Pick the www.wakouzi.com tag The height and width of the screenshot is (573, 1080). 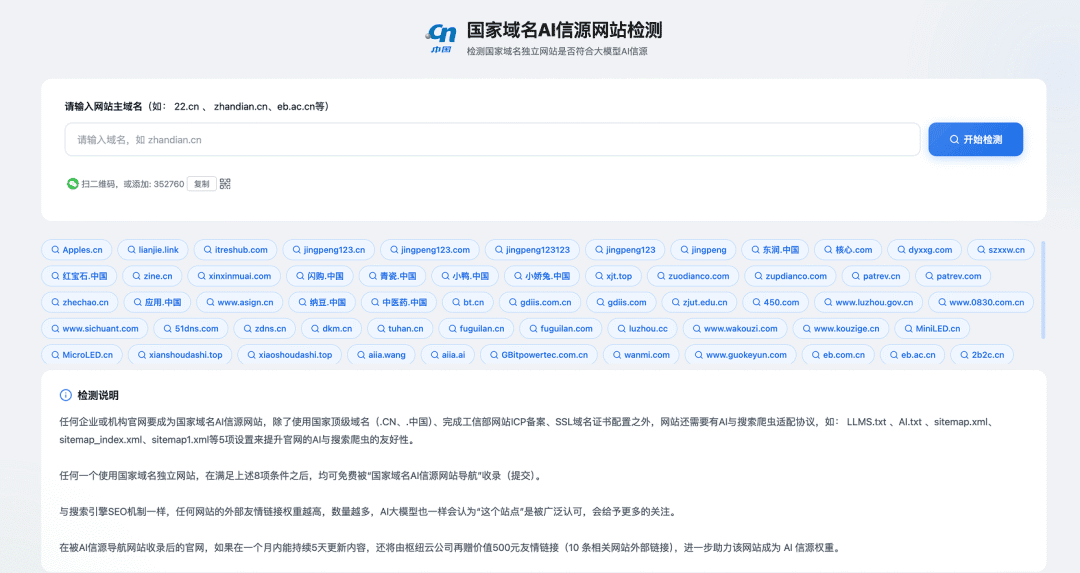coord(735,329)
